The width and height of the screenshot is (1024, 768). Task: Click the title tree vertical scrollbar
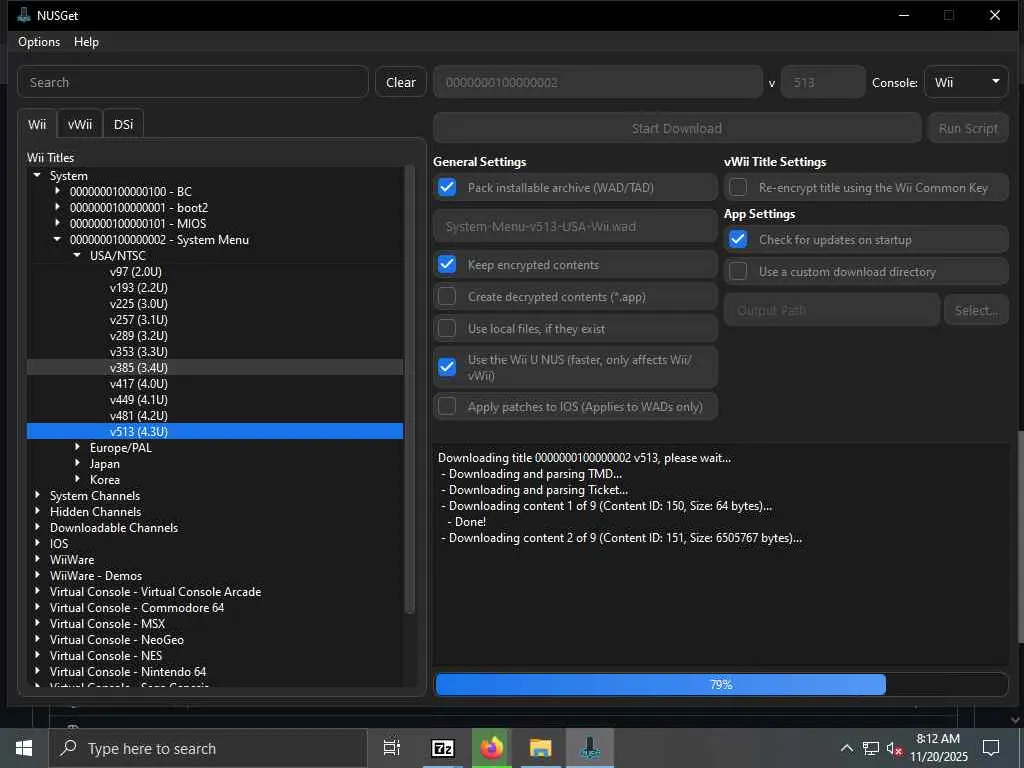click(x=410, y=390)
